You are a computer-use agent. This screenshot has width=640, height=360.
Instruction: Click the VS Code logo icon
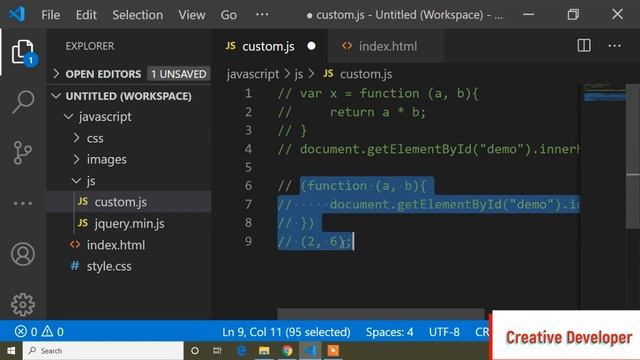(17, 15)
